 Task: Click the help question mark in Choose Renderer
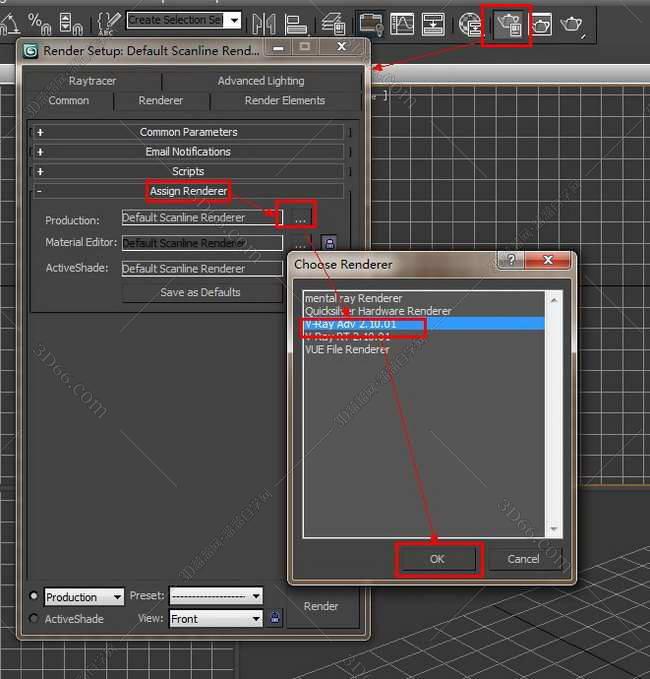coord(511,260)
